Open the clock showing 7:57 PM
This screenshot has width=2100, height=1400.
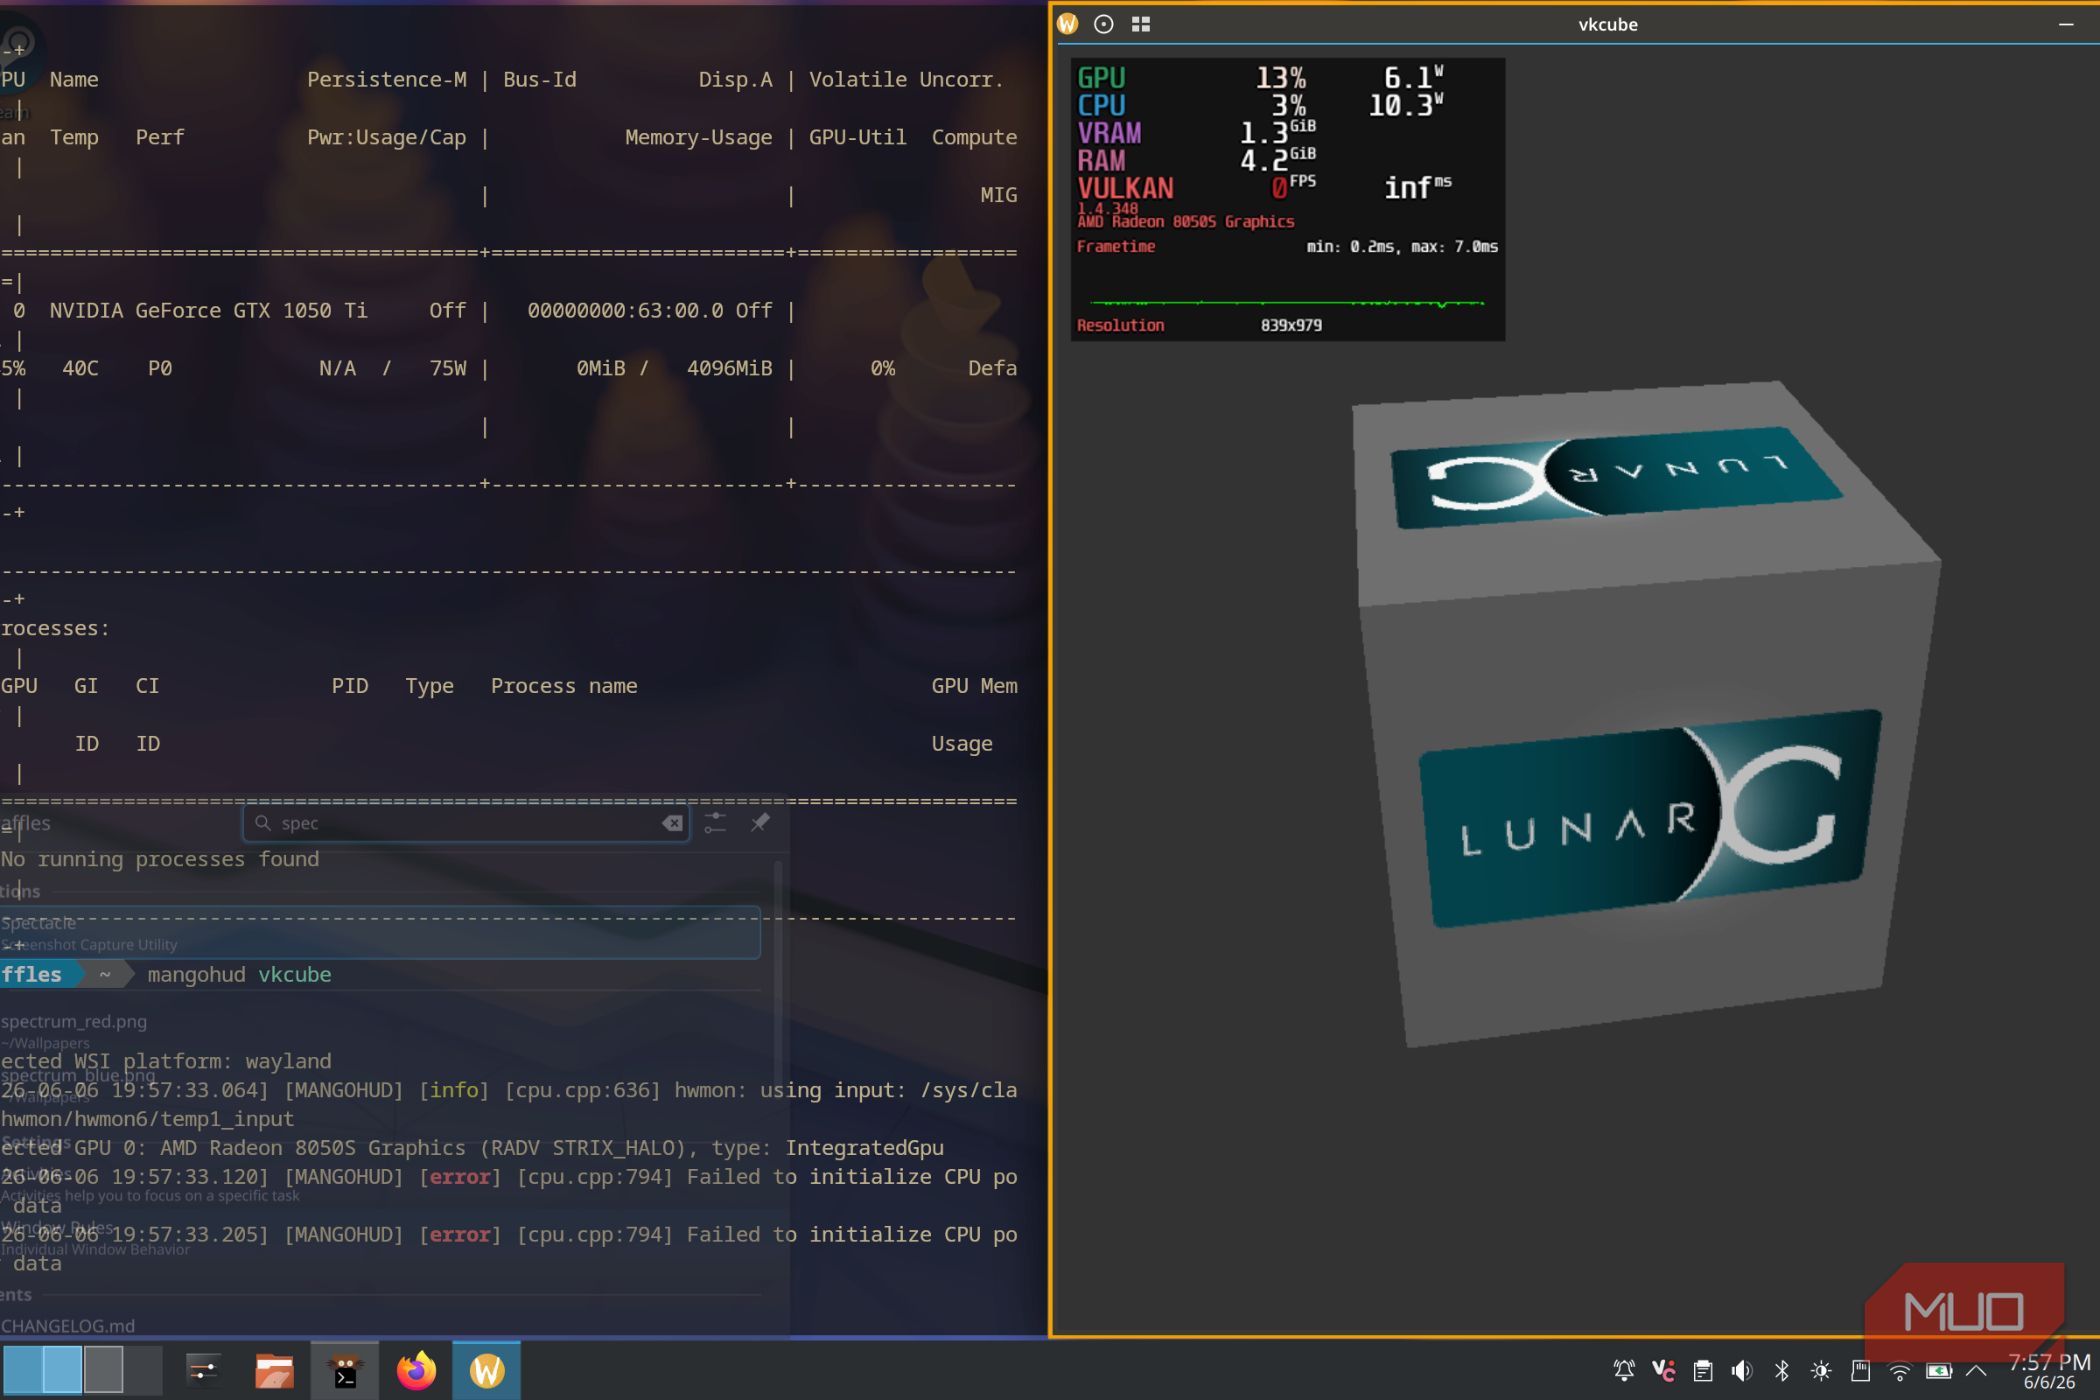2049,1371
